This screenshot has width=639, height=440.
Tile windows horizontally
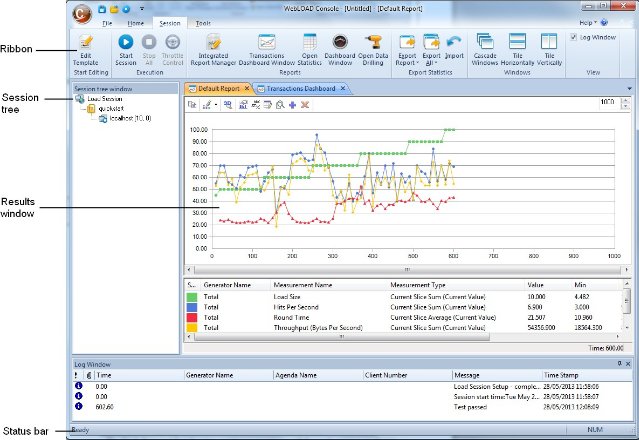[x=519, y=42]
